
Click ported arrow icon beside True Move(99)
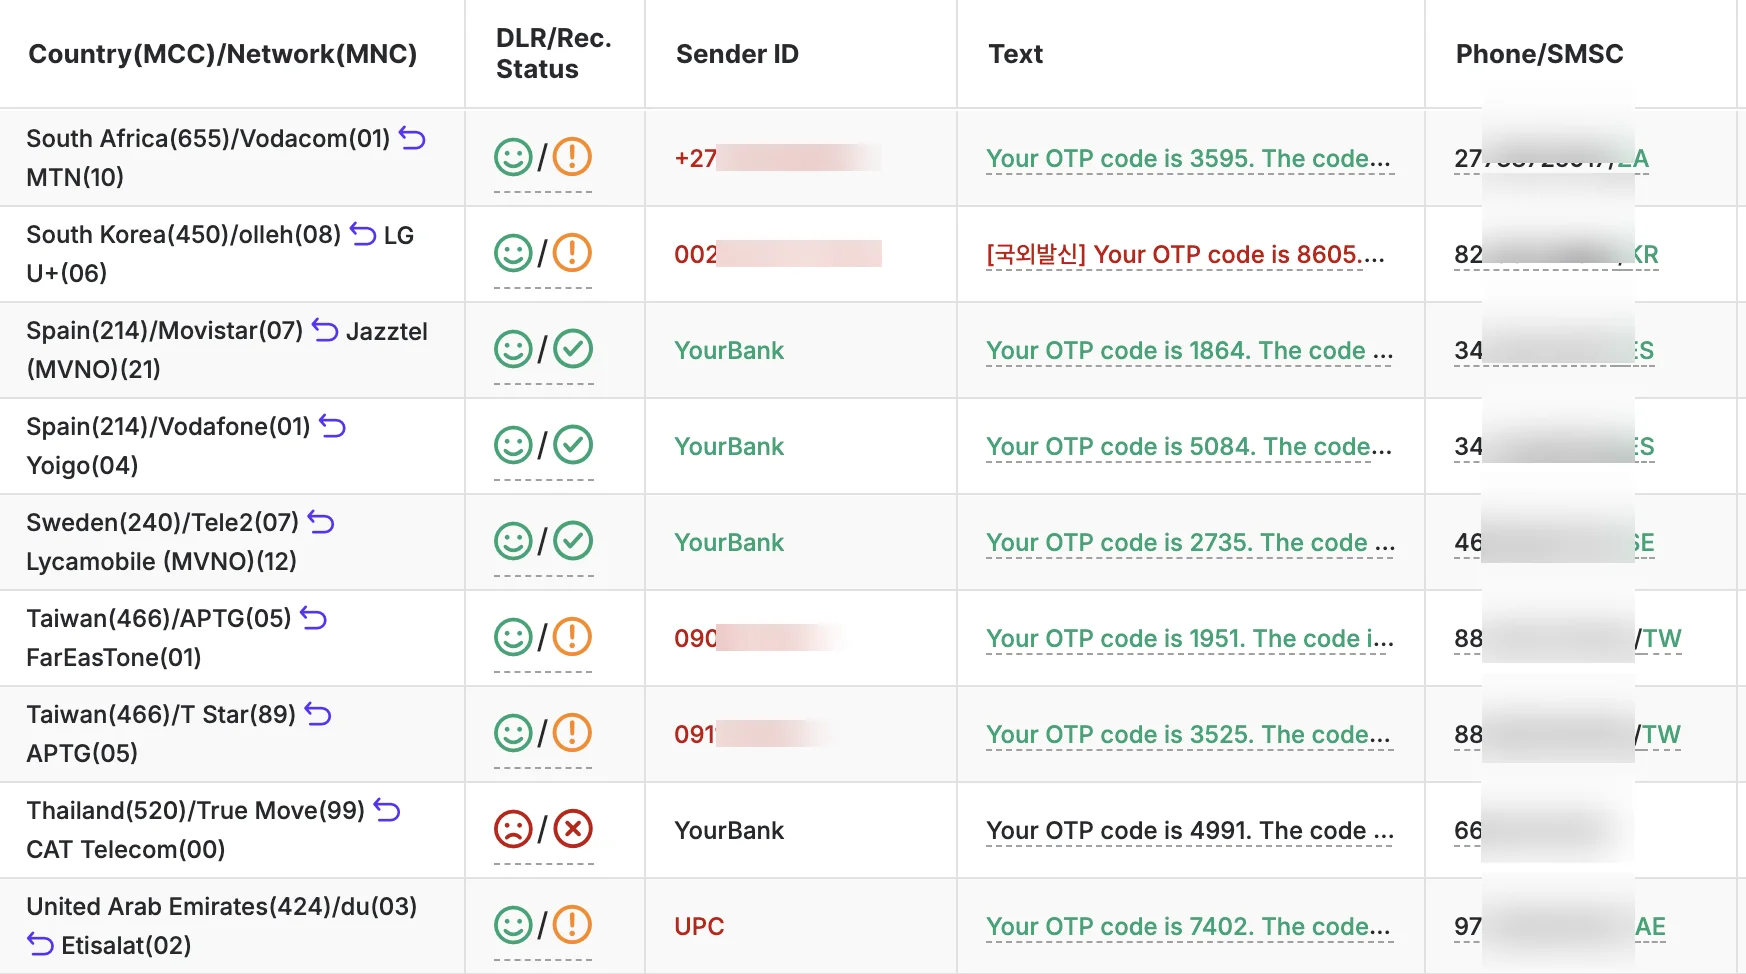tap(387, 810)
